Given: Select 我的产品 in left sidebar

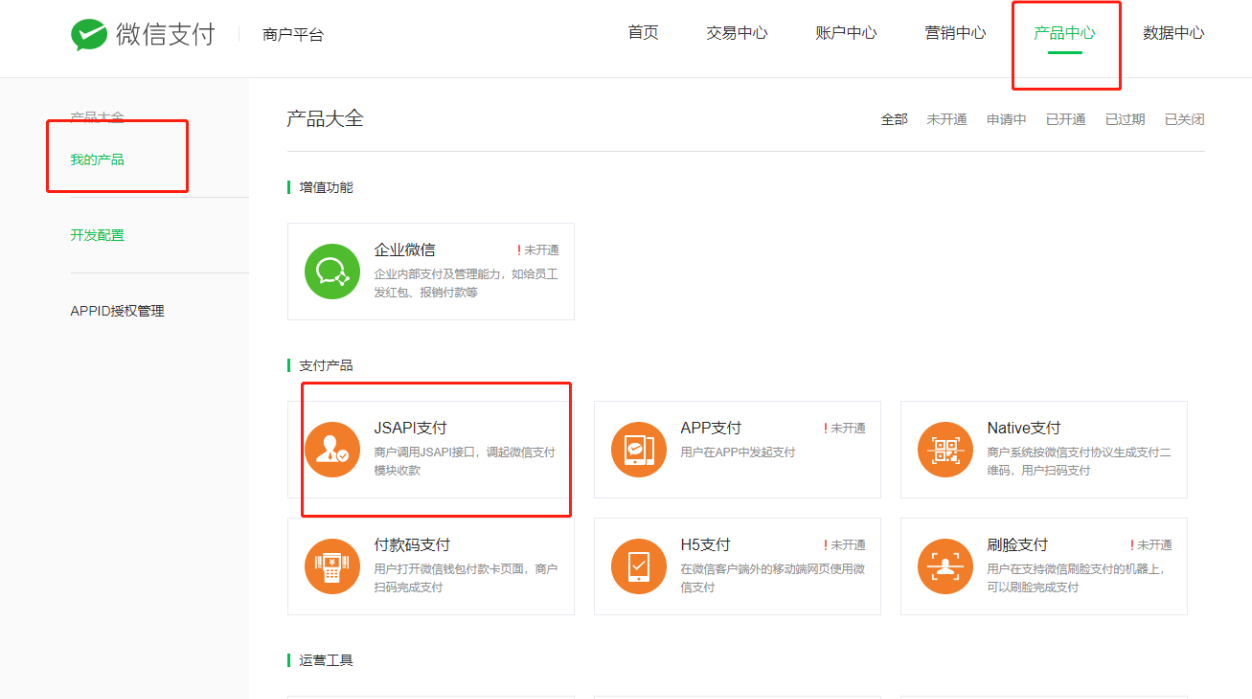Looking at the screenshot, I should [97, 160].
